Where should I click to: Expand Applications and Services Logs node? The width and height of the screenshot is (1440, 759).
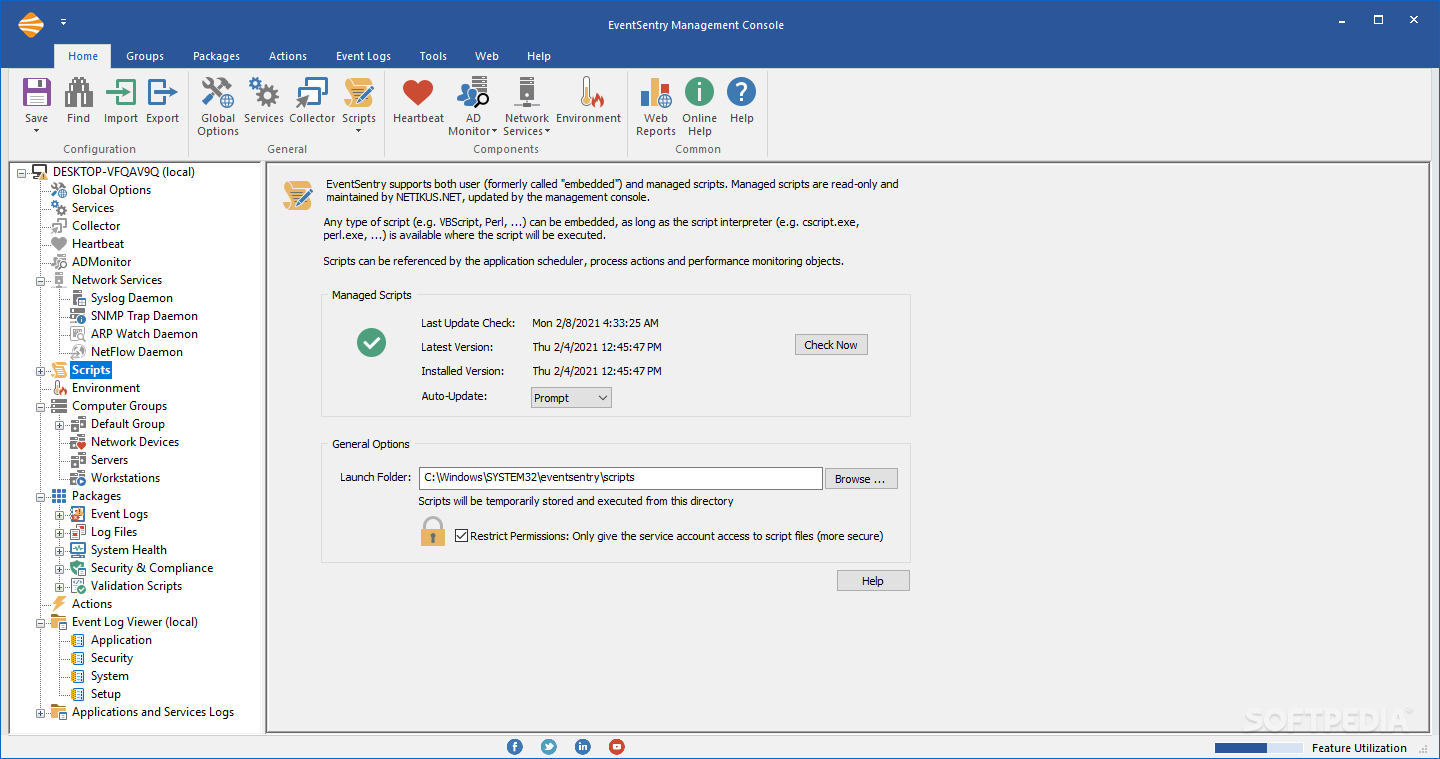[41, 713]
